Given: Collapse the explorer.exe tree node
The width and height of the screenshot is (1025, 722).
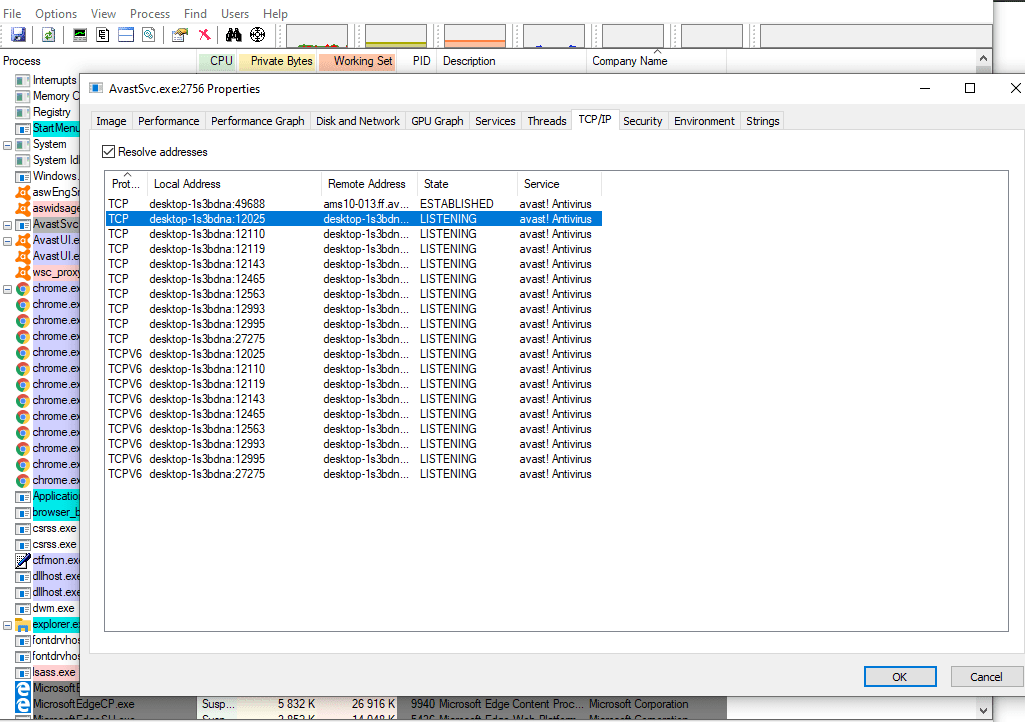Looking at the screenshot, I should click(x=8, y=625).
